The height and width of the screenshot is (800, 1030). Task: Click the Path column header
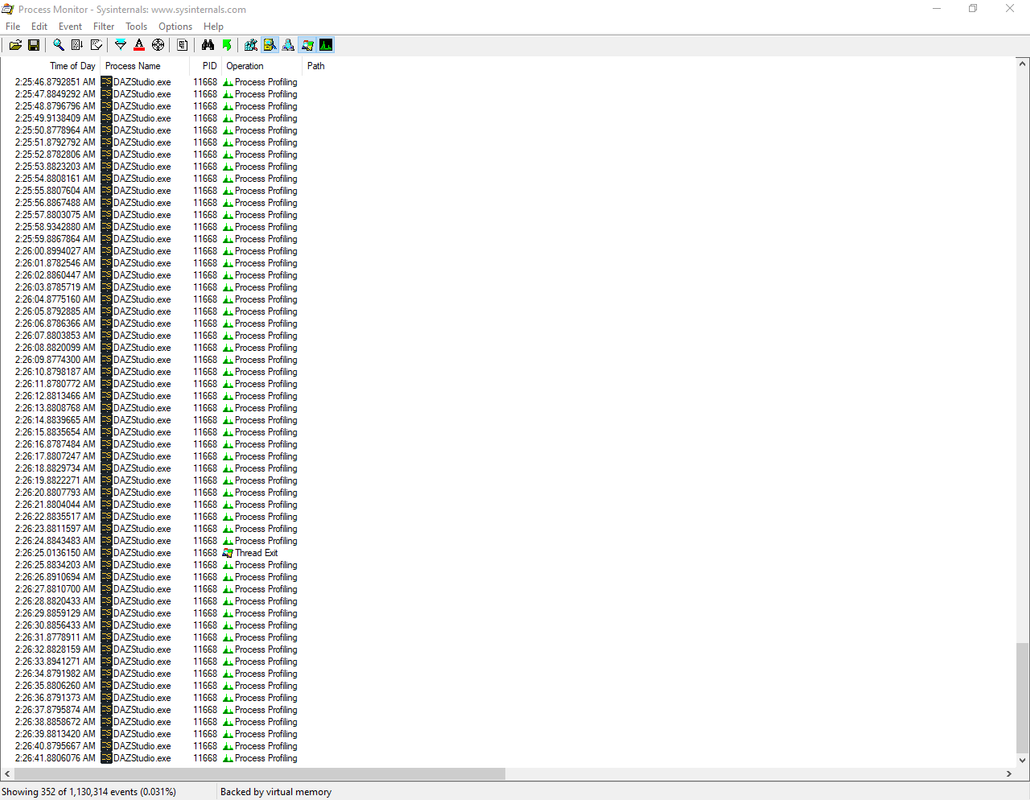(x=315, y=66)
